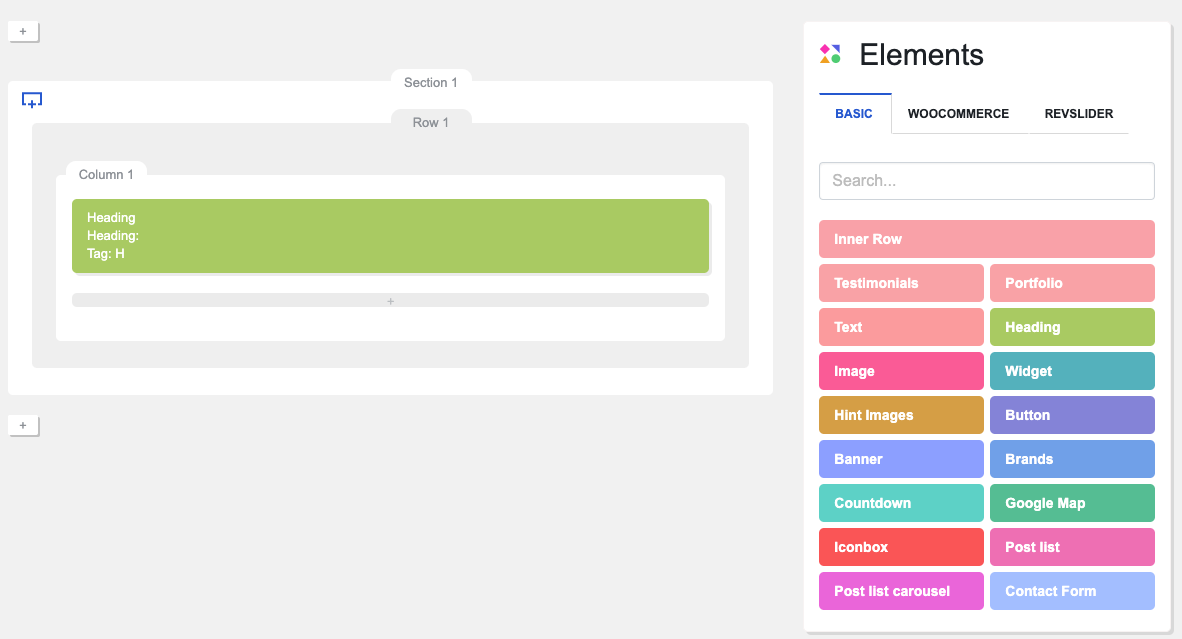Choose the Widget element

[x=1072, y=371]
